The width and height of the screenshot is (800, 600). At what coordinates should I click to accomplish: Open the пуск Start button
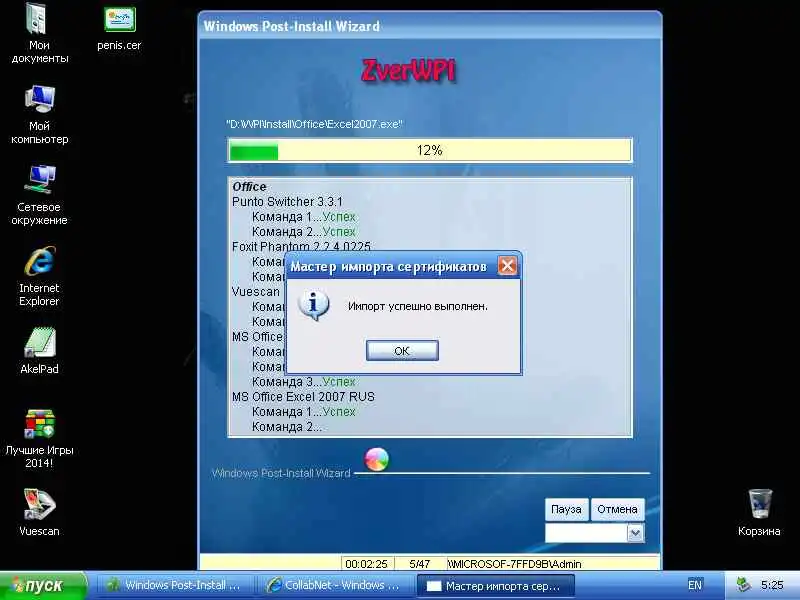click(43, 585)
